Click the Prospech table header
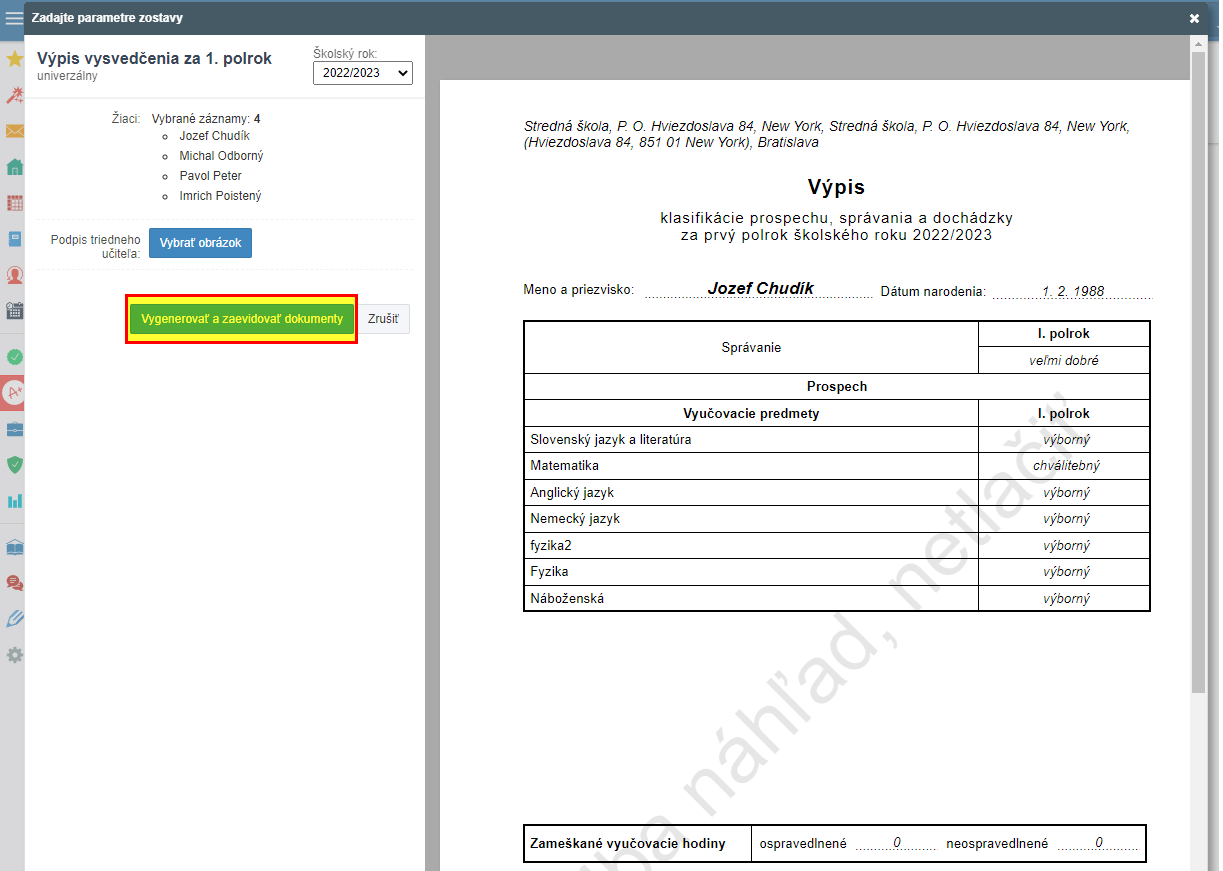The image size is (1223, 871). (x=837, y=386)
